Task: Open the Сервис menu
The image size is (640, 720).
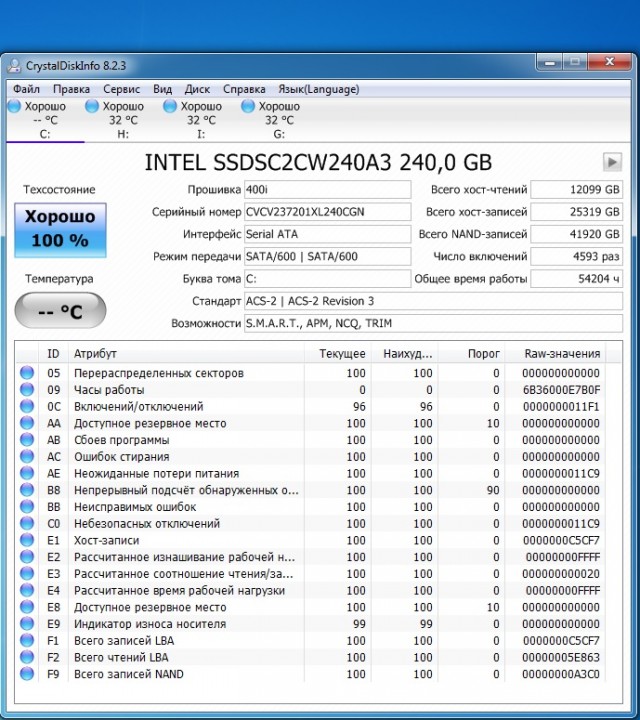Action: coord(121,89)
